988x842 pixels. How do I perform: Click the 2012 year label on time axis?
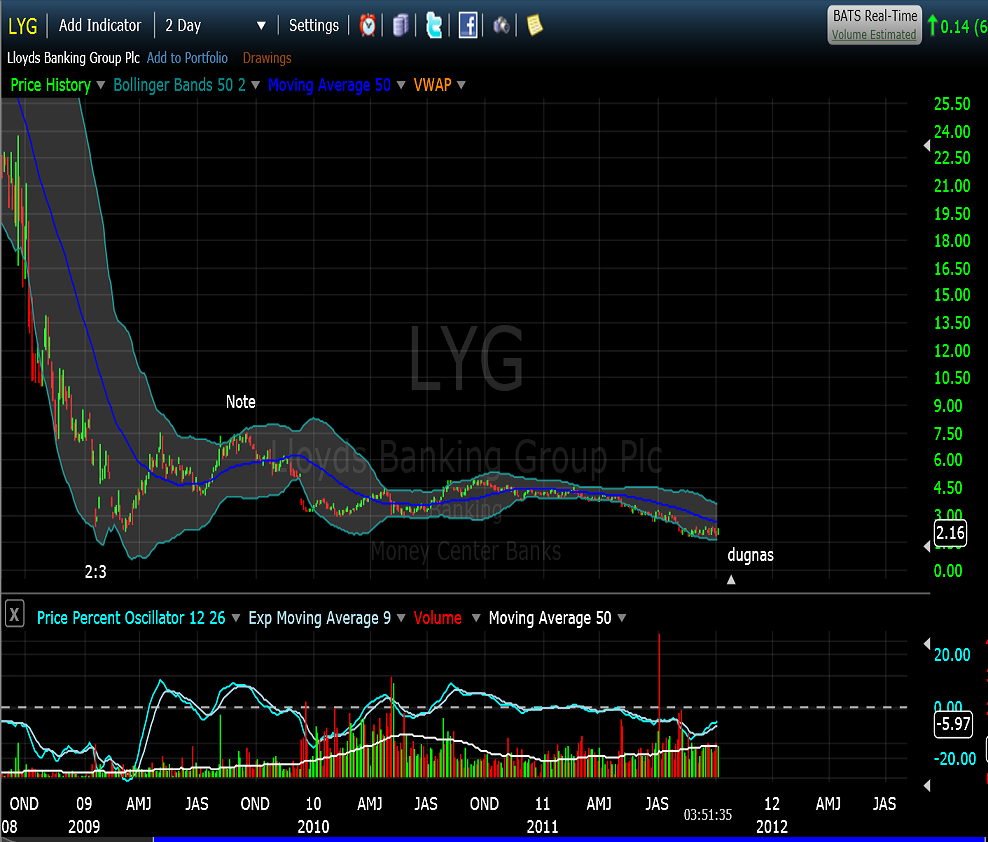tap(772, 826)
